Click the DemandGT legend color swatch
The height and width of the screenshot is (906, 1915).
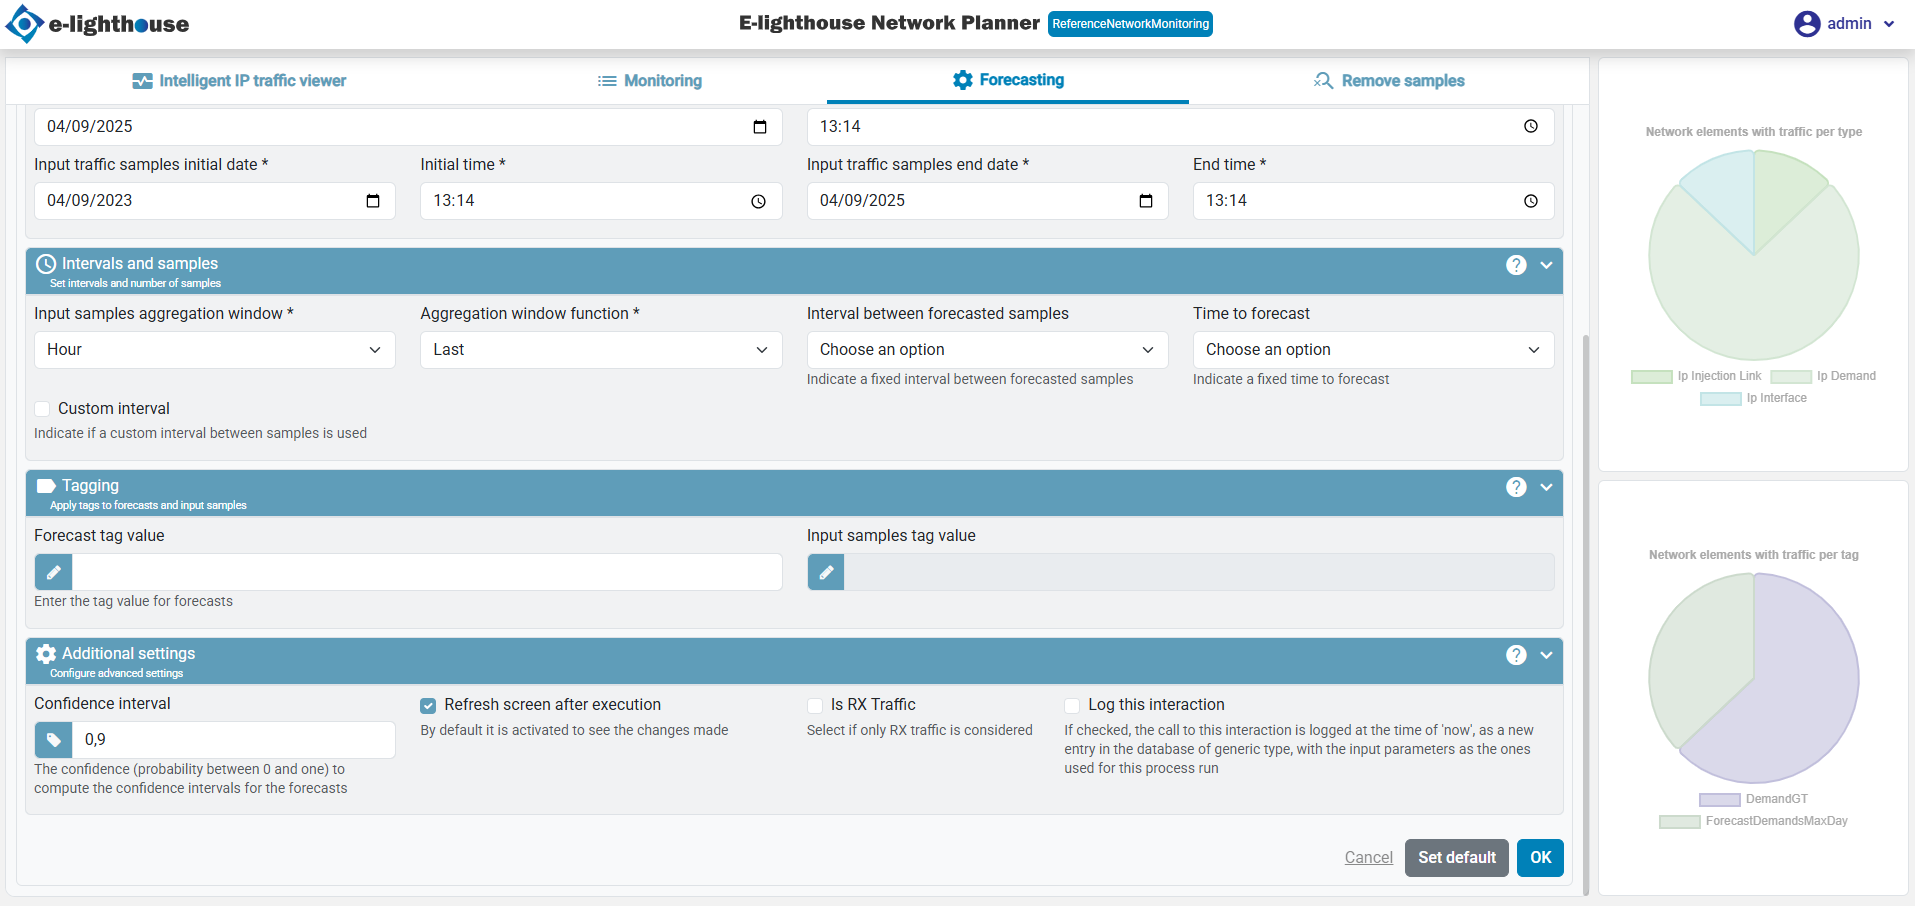click(1719, 800)
